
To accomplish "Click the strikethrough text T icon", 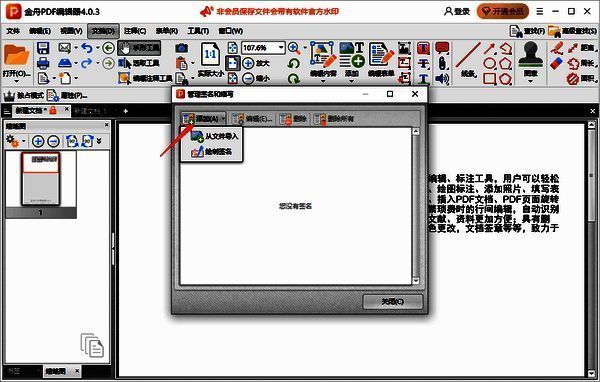I will (x=423, y=63).
